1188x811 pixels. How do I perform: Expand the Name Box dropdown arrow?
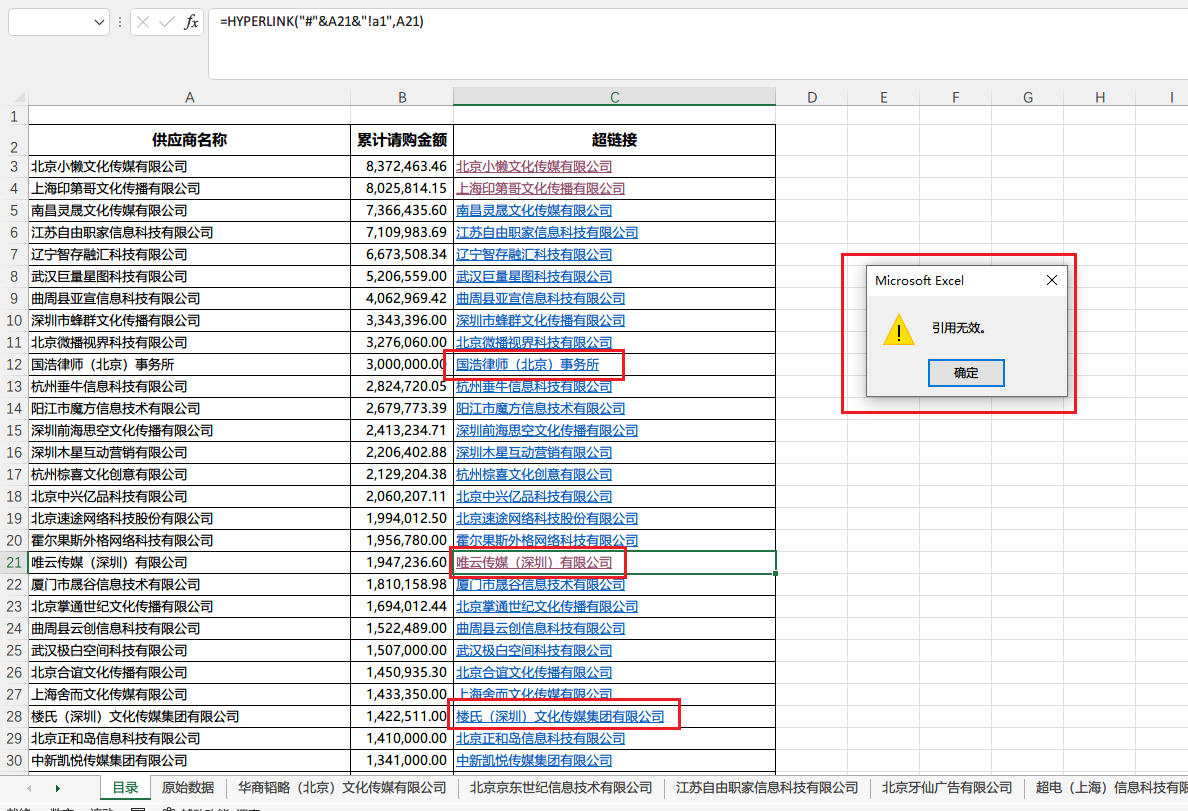point(98,22)
